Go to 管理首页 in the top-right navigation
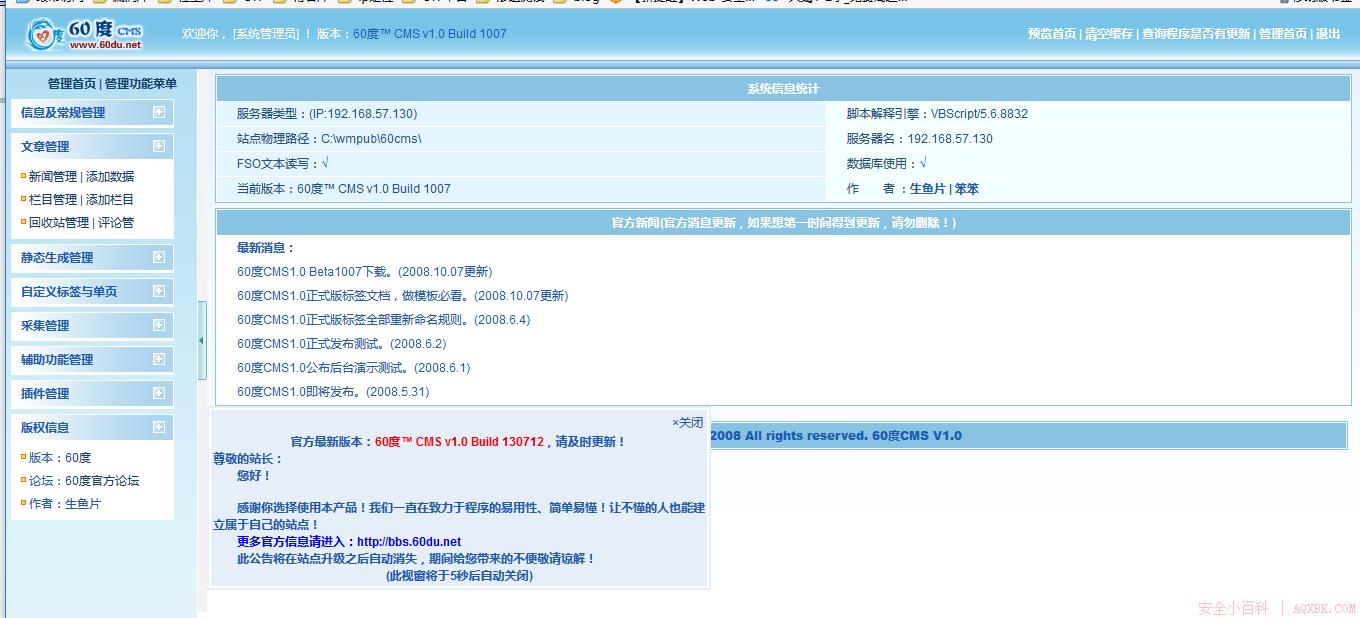This screenshot has height=618, width=1360. click(1283, 34)
